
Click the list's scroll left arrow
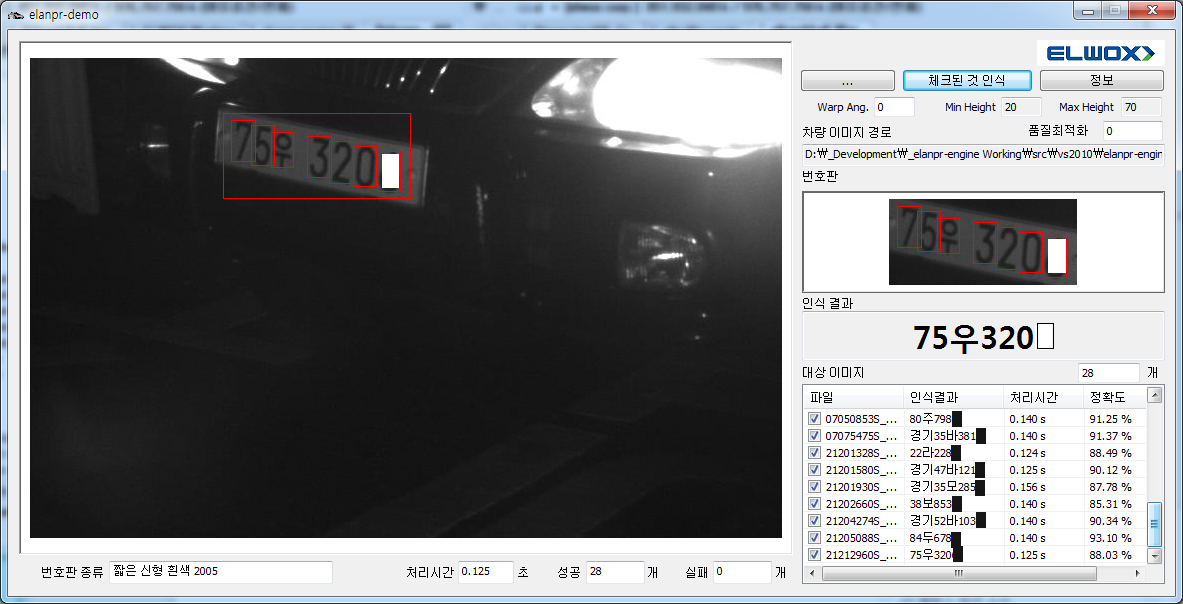(812, 573)
